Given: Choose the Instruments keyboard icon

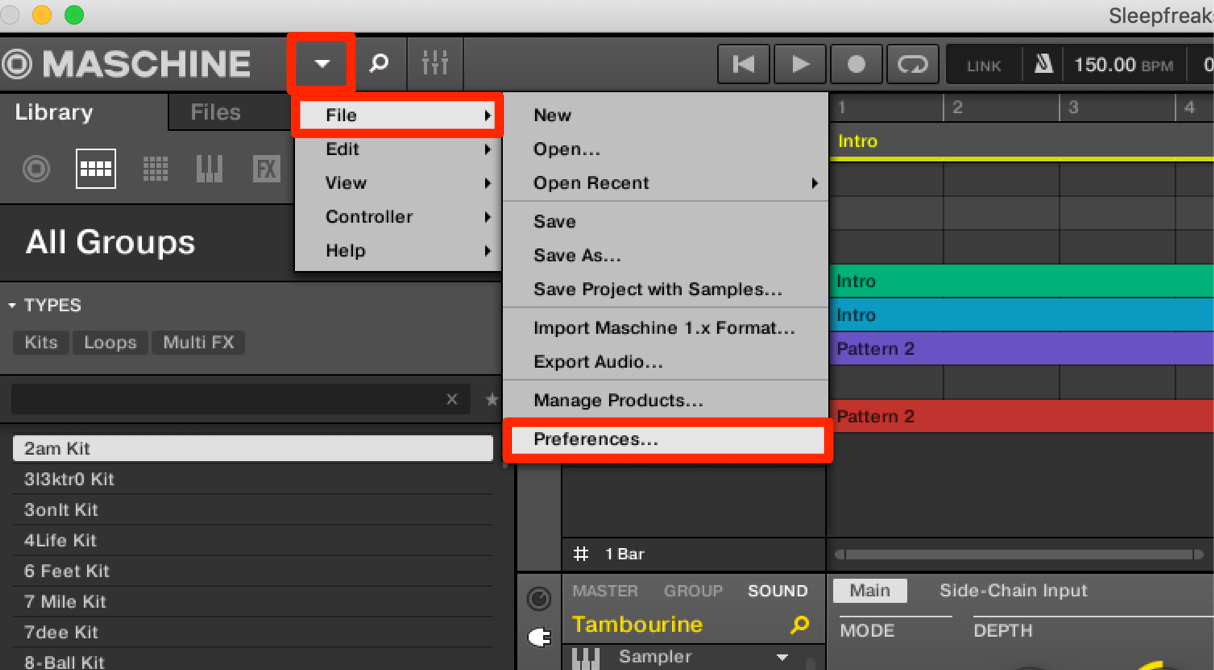Looking at the screenshot, I should (x=209, y=169).
